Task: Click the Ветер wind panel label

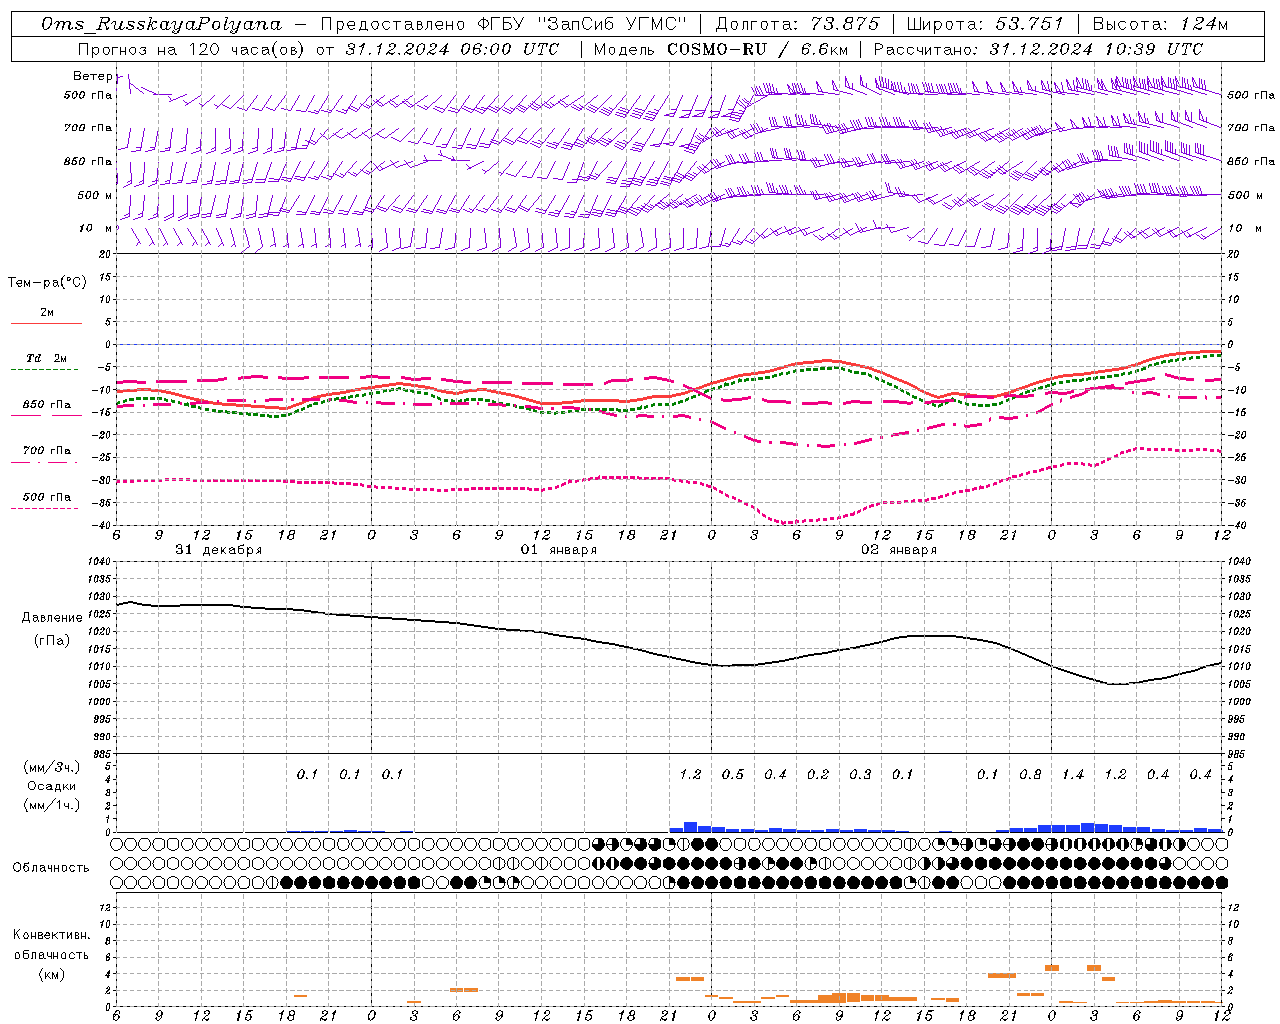Action: click(92, 76)
